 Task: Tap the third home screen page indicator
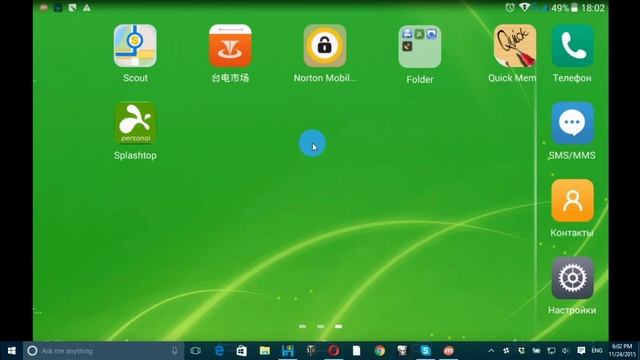point(338,326)
